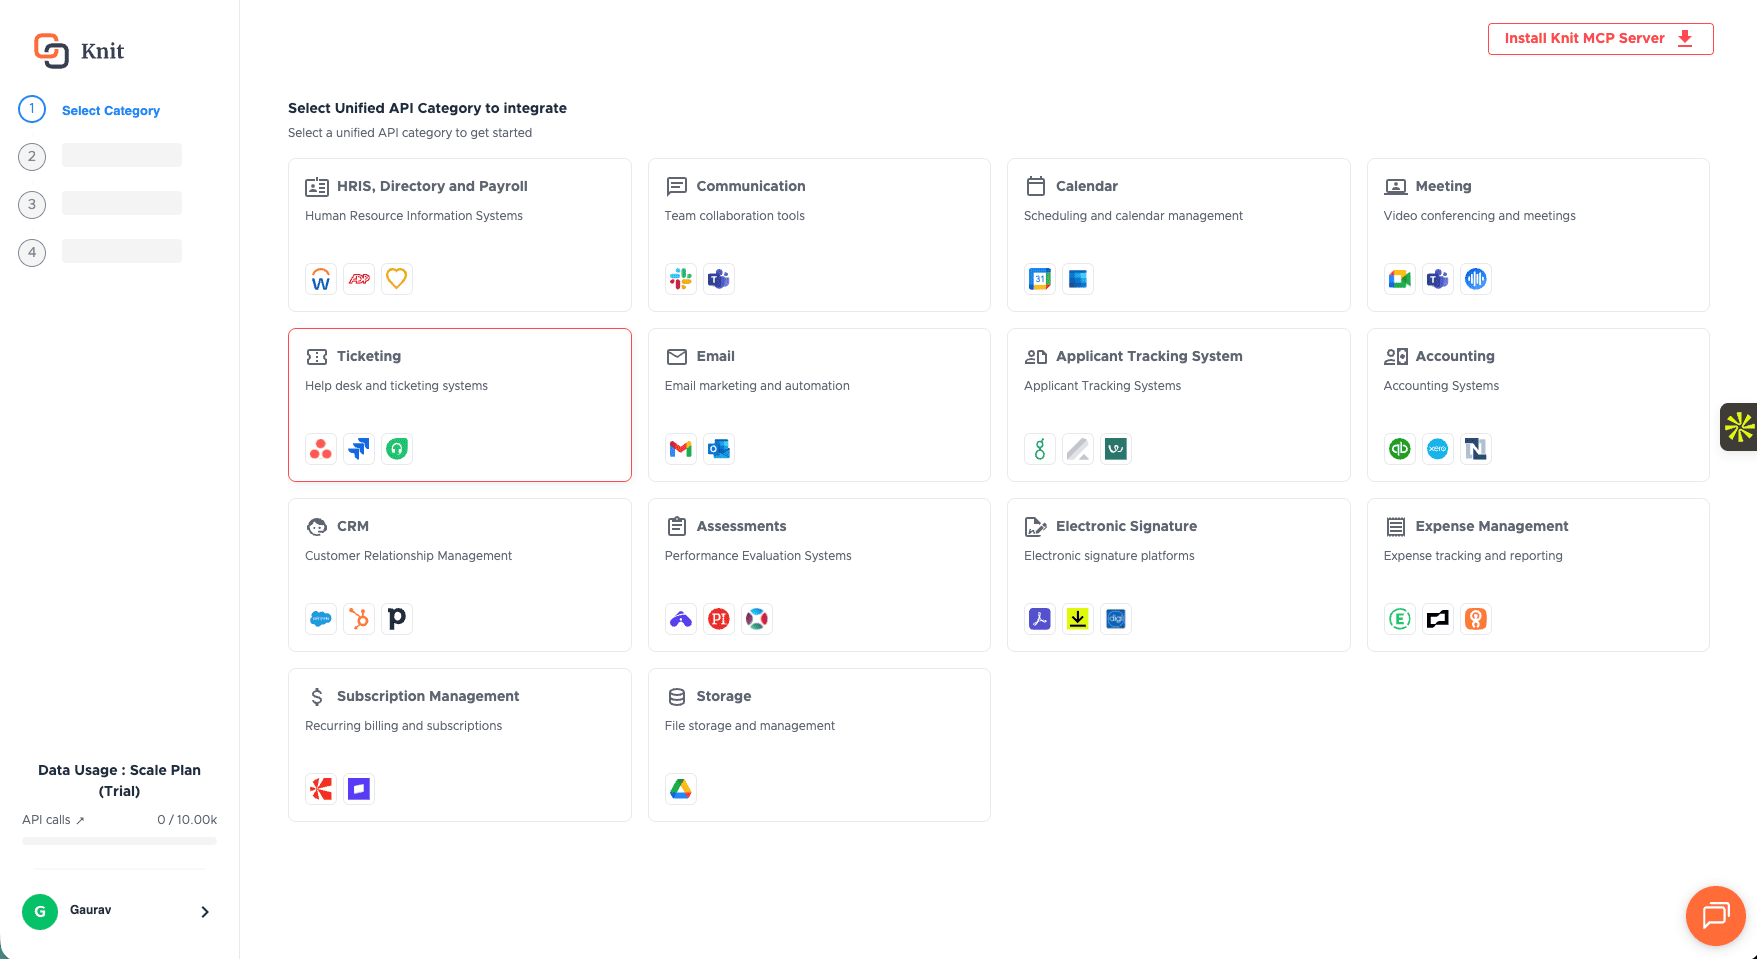Click the Jira icon in Ticketing card
Screen dimensions: 1757x959
[359, 449]
